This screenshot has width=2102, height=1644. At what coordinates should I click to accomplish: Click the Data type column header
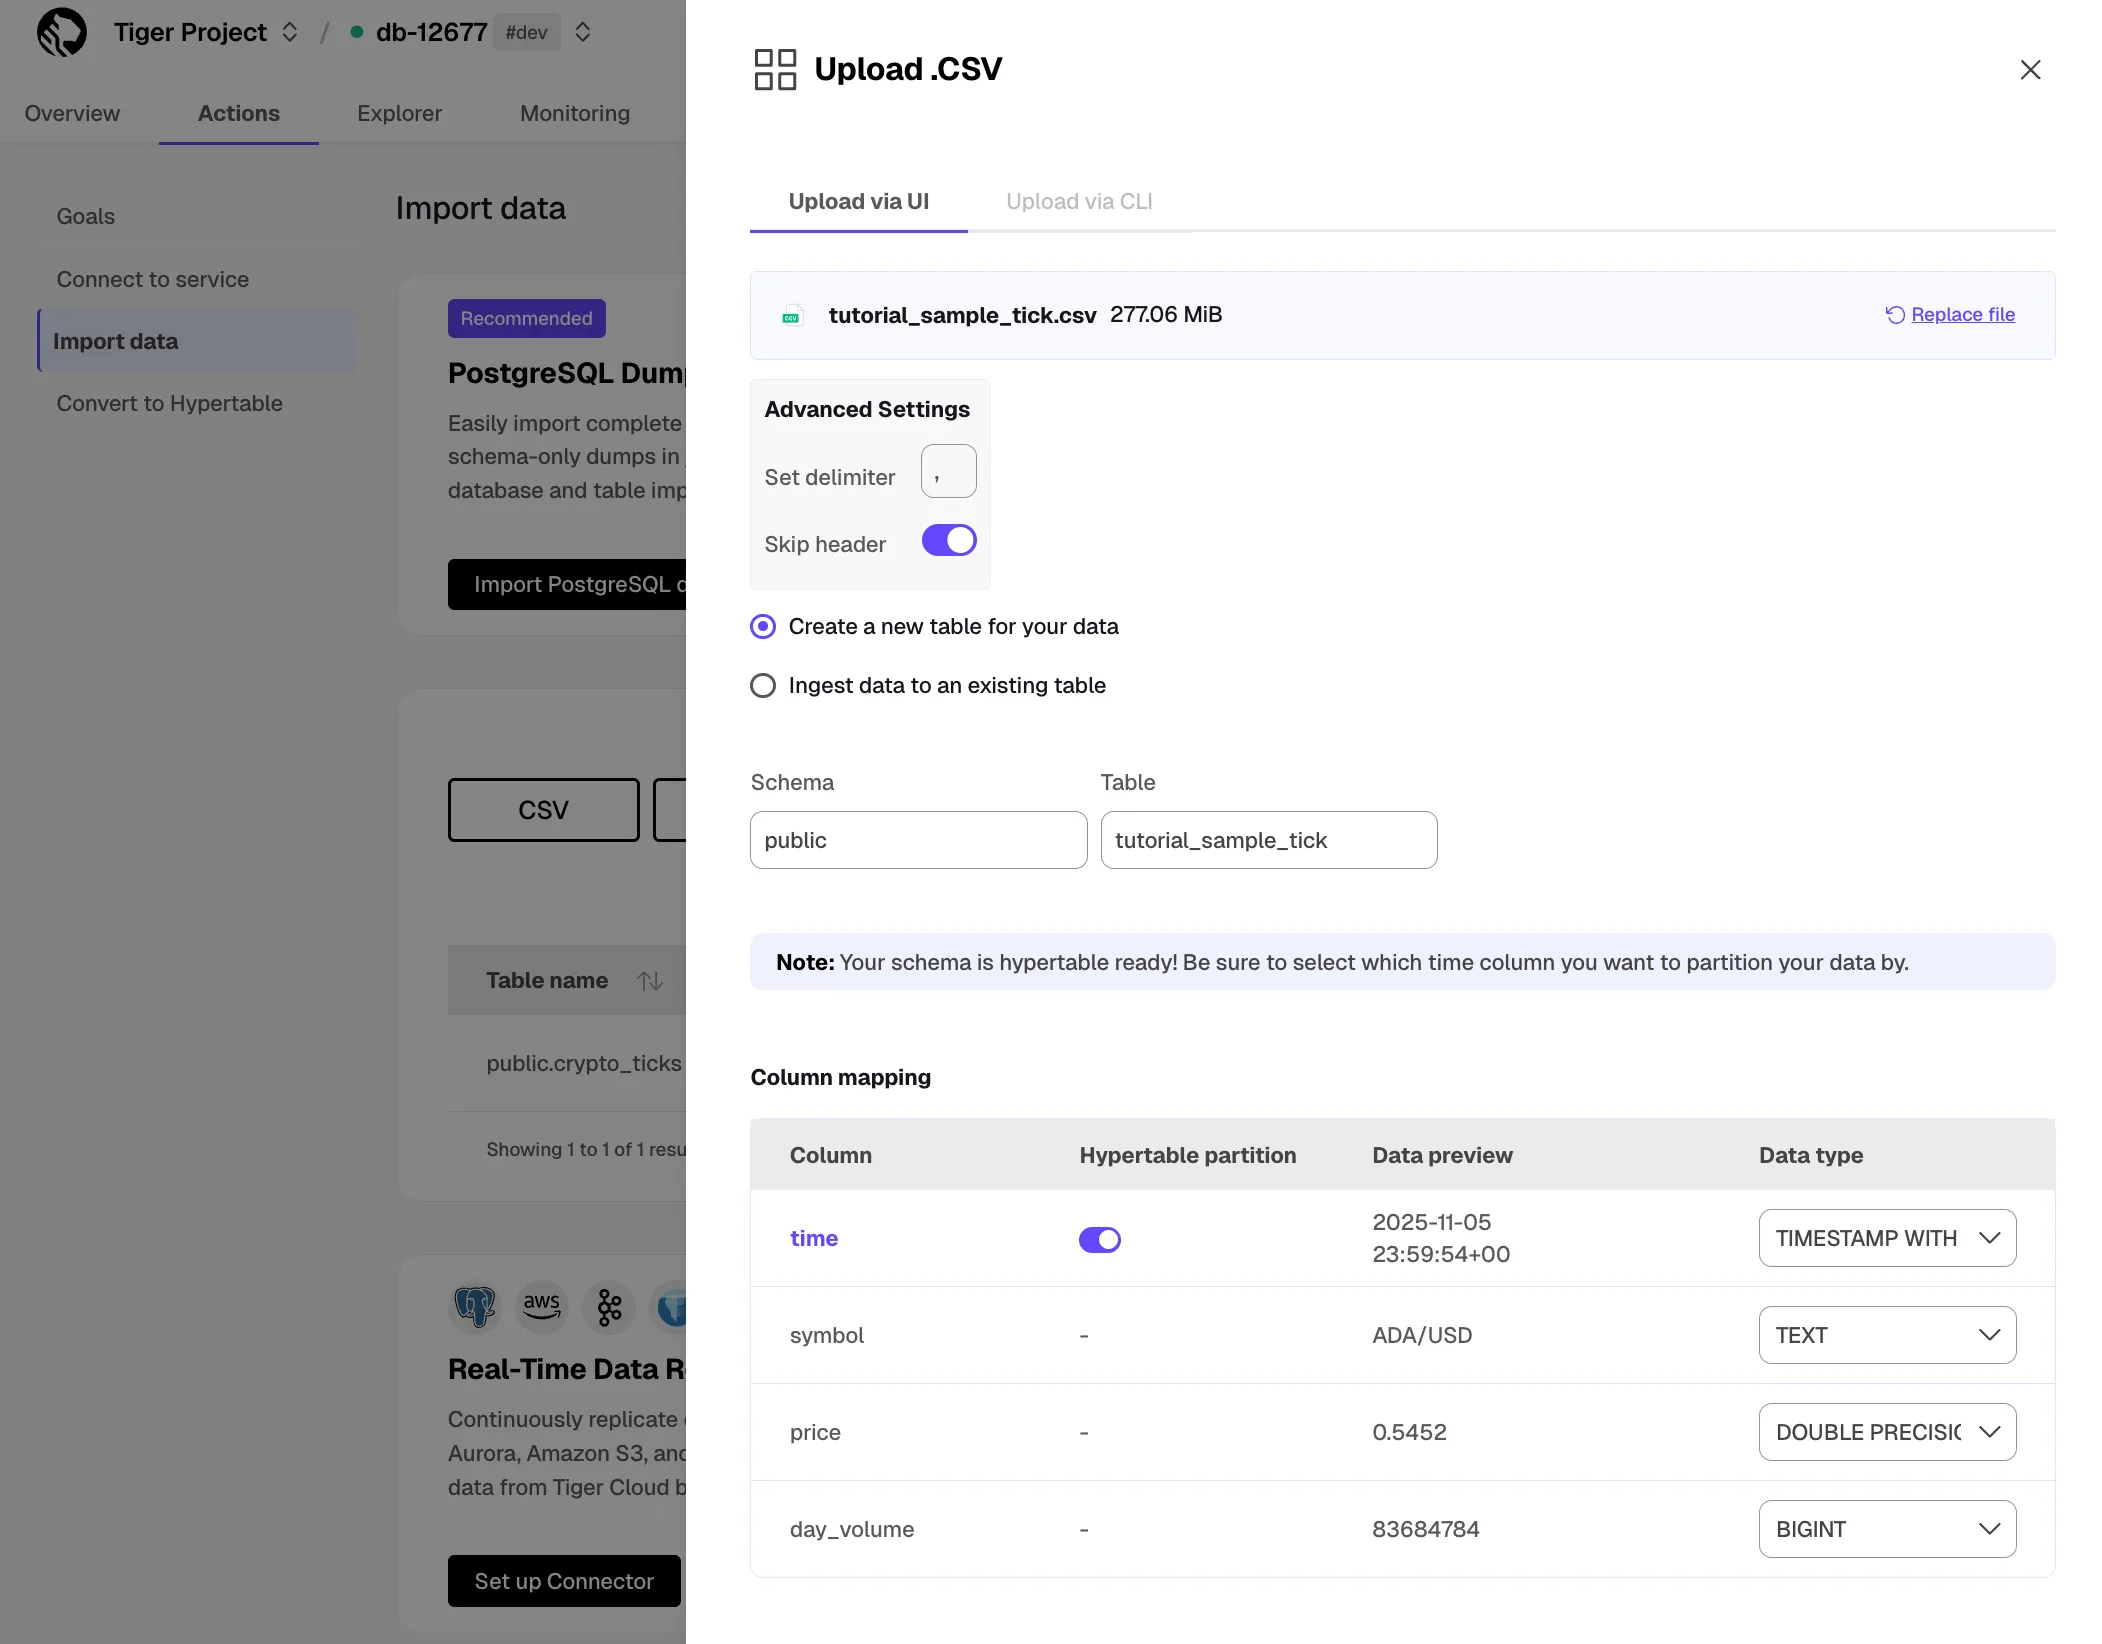(x=1810, y=1155)
